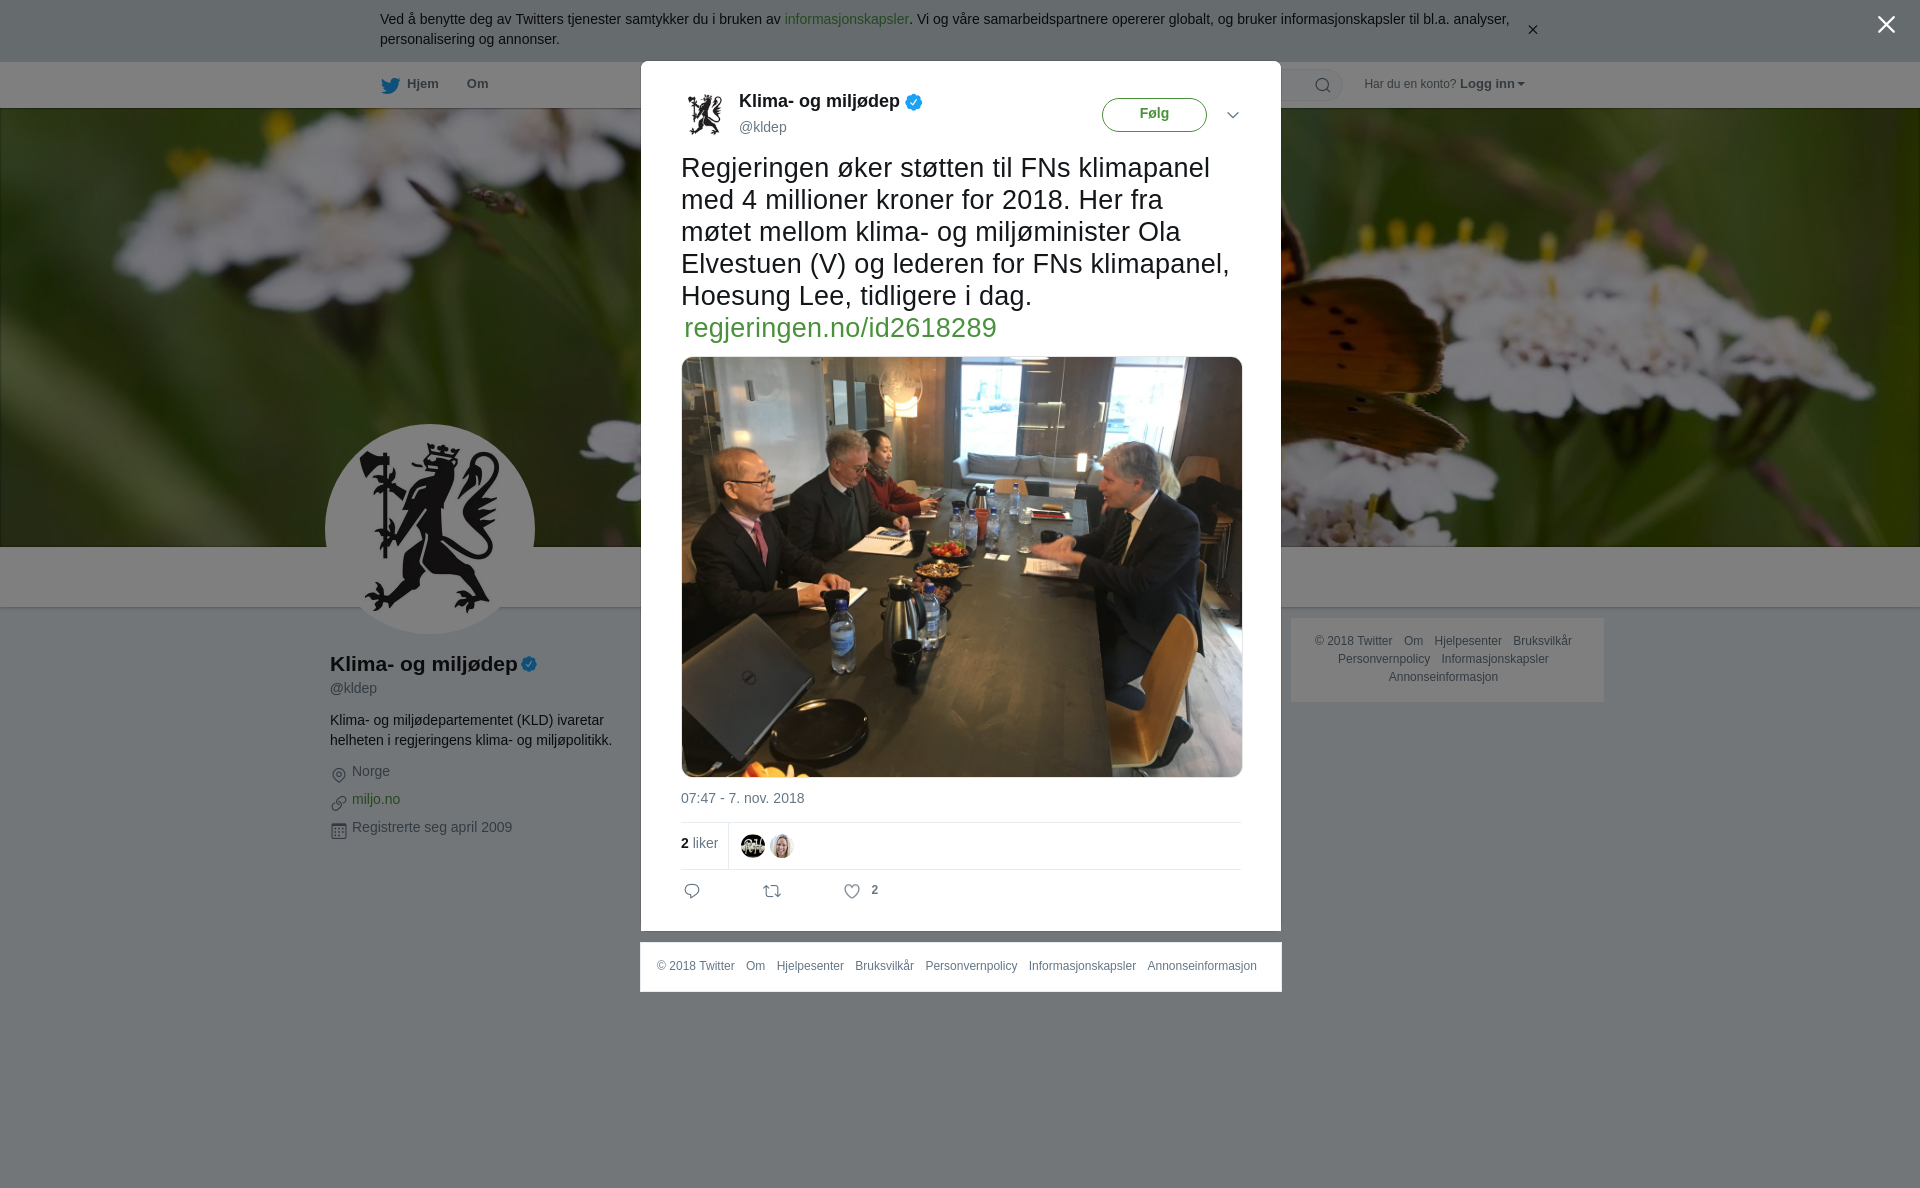The image size is (1920, 1188).
Task: Click the reply speech bubble icon
Action: point(692,891)
